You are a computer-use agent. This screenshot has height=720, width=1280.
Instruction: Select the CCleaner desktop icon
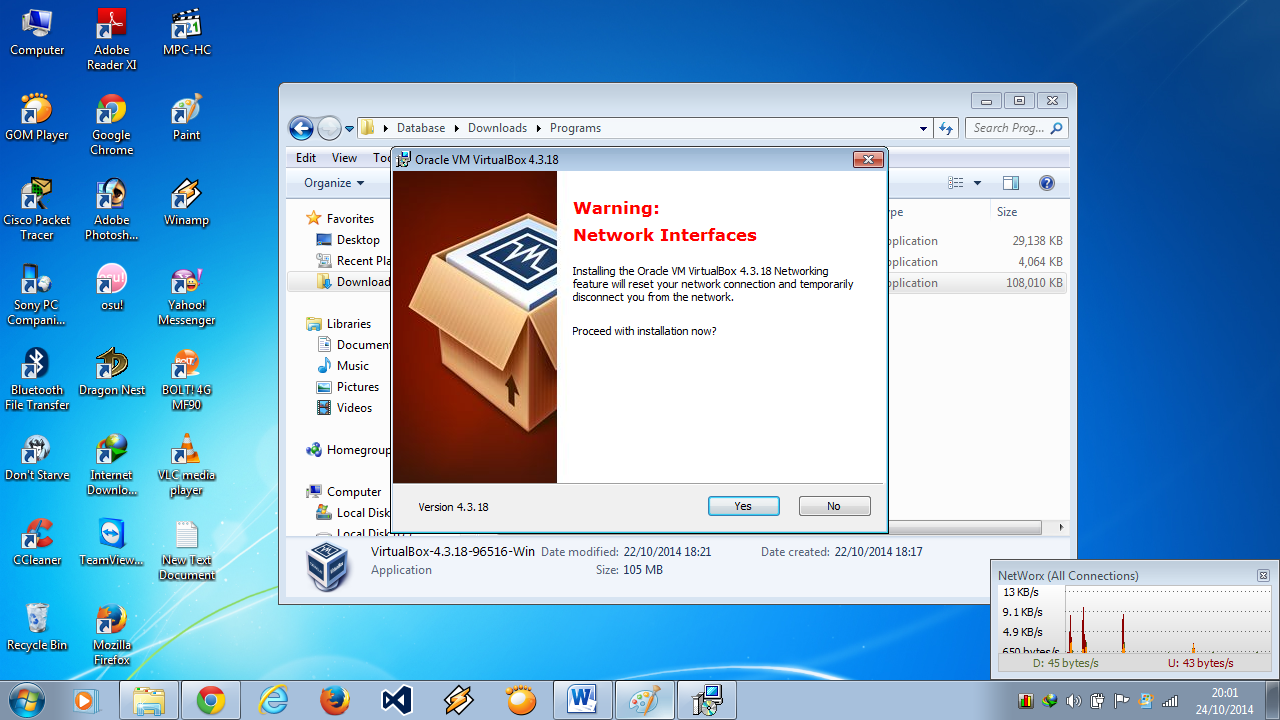point(37,542)
